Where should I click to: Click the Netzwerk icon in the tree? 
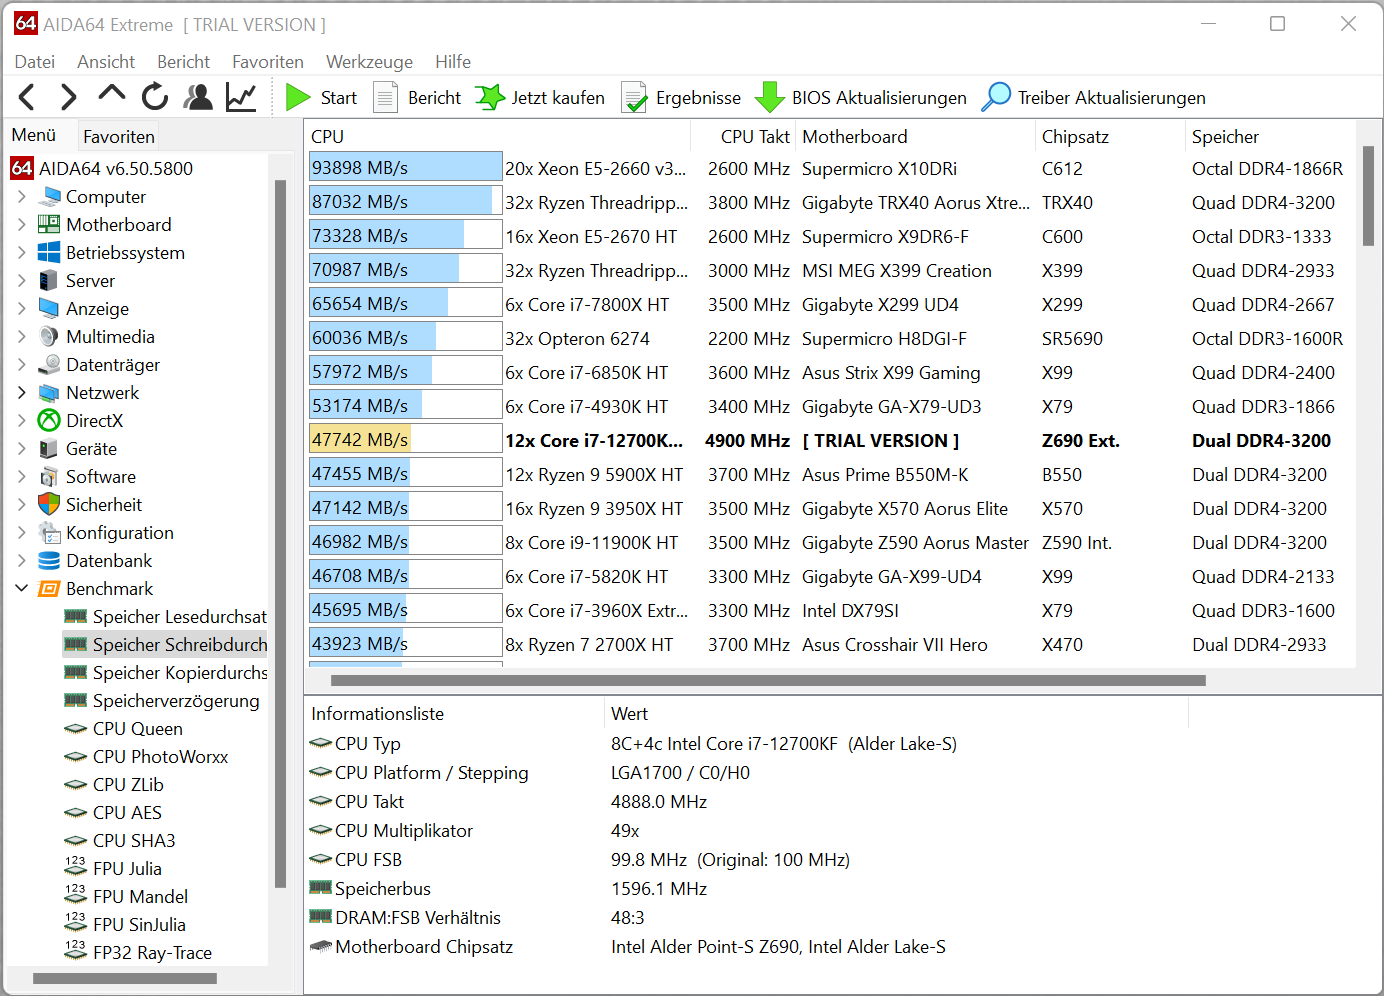click(x=49, y=393)
